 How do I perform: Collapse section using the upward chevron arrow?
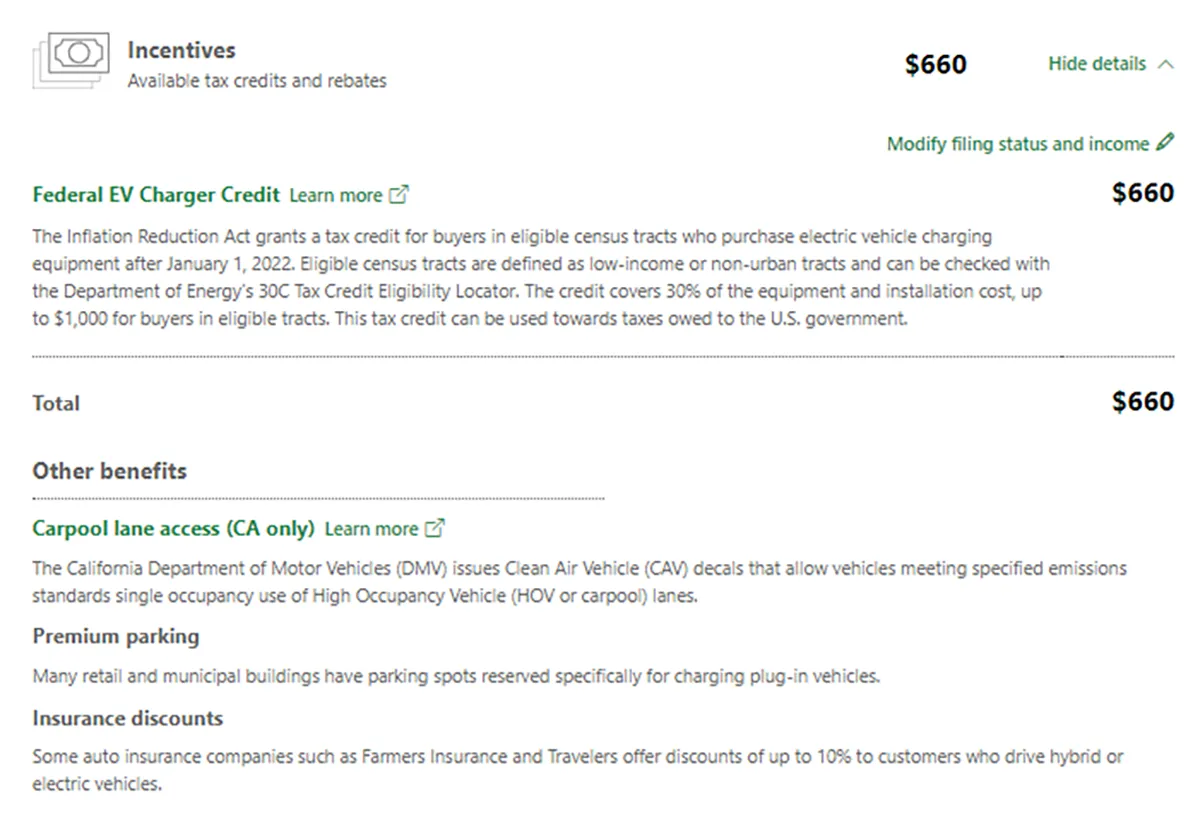coord(1165,64)
